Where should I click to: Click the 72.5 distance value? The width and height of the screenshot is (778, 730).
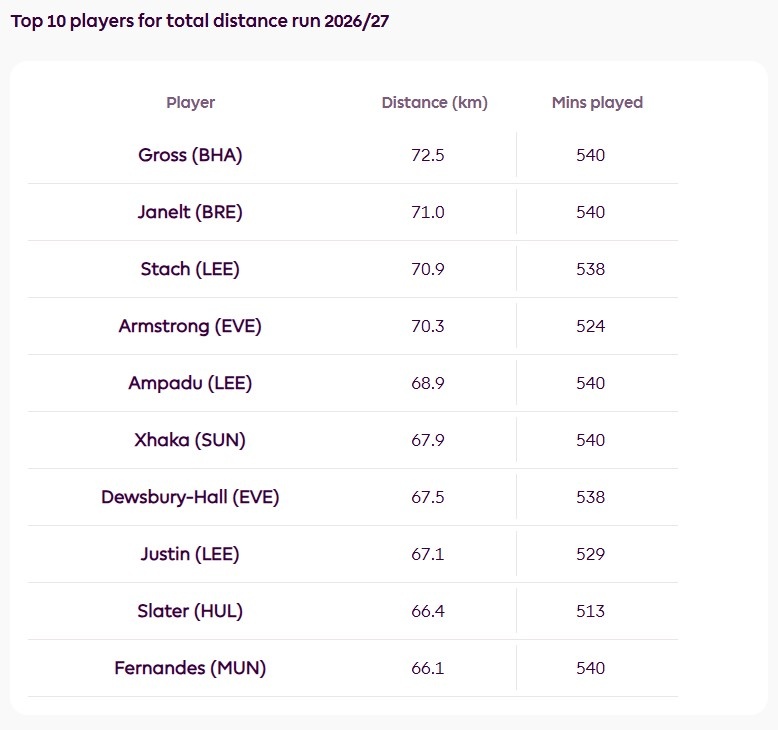click(x=428, y=155)
